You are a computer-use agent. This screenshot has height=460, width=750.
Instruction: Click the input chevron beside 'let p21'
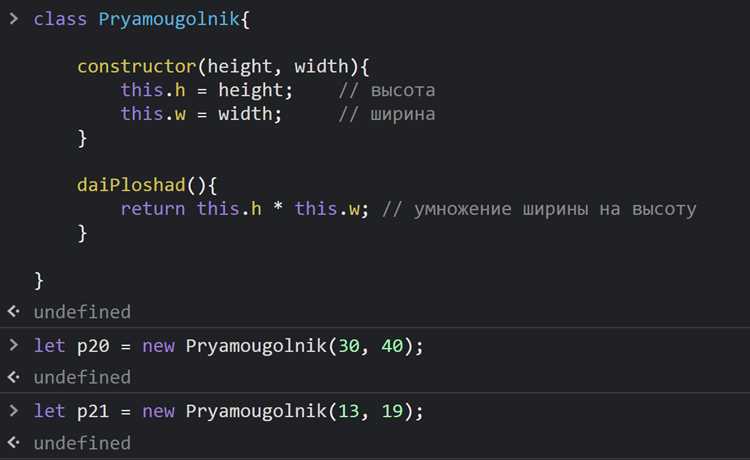point(13,410)
